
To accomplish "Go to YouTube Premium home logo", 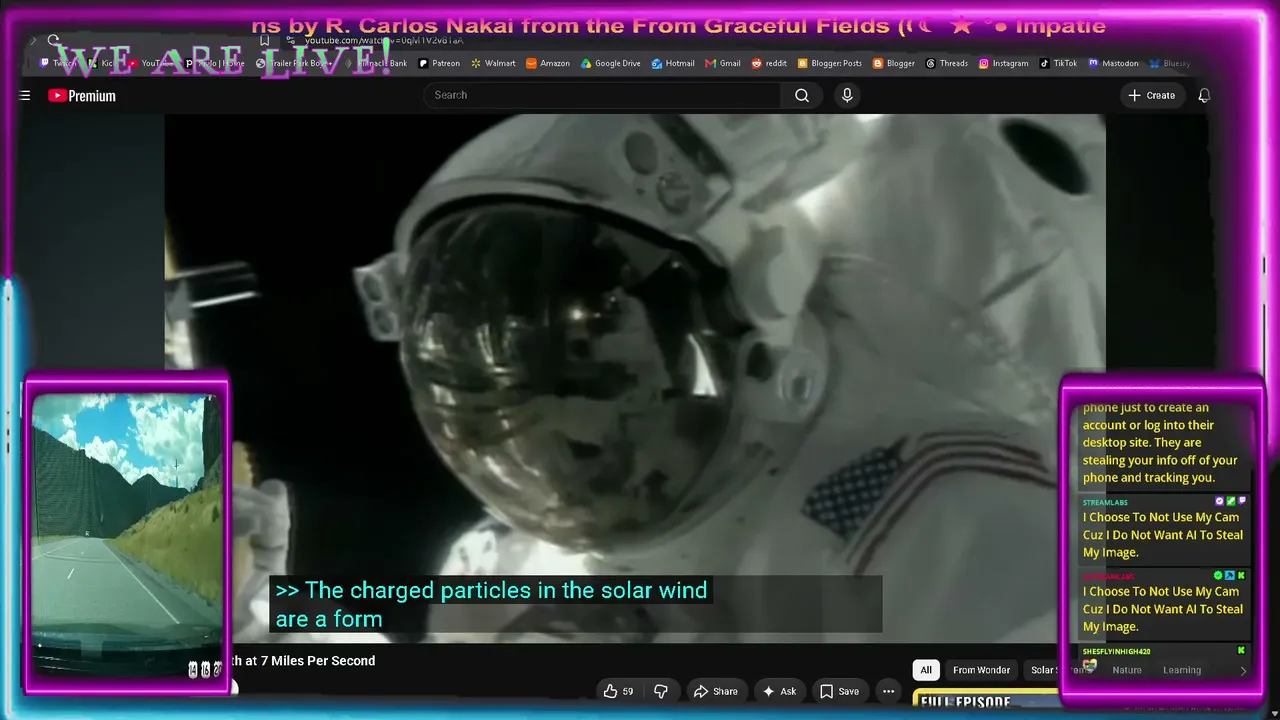I will coord(82,96).
